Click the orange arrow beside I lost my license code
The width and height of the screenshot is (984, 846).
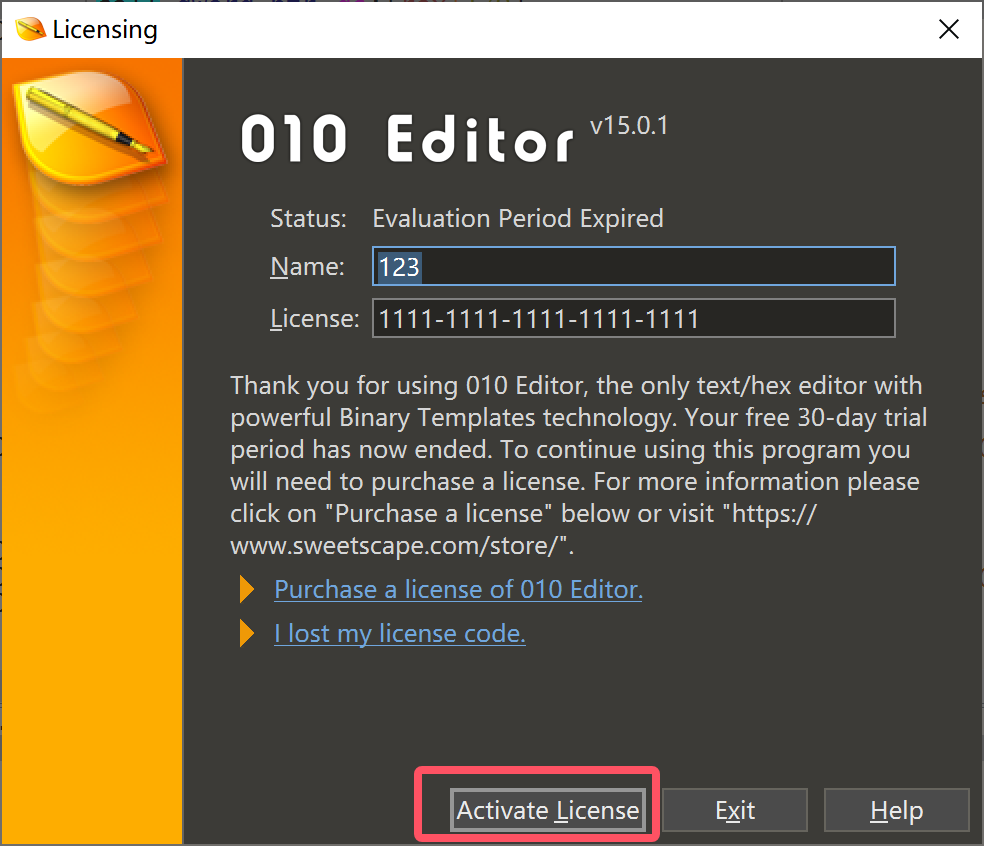pyautogui.click(x=247, y=633)
